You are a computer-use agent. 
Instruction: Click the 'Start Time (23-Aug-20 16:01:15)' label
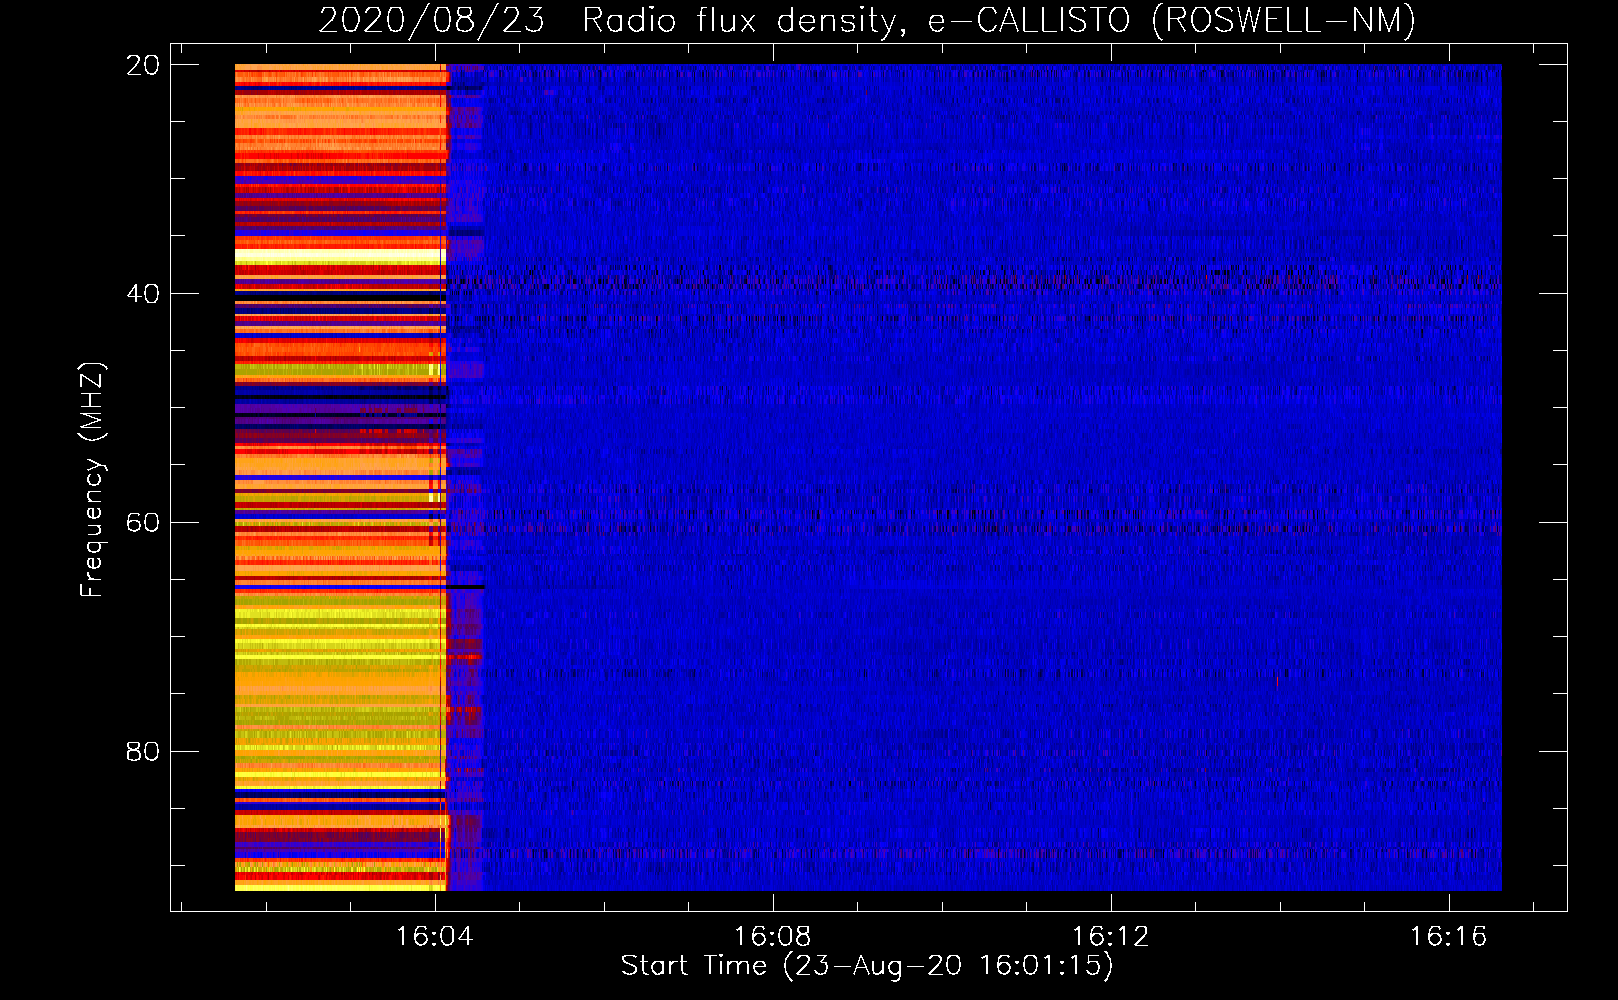(867, 966)
